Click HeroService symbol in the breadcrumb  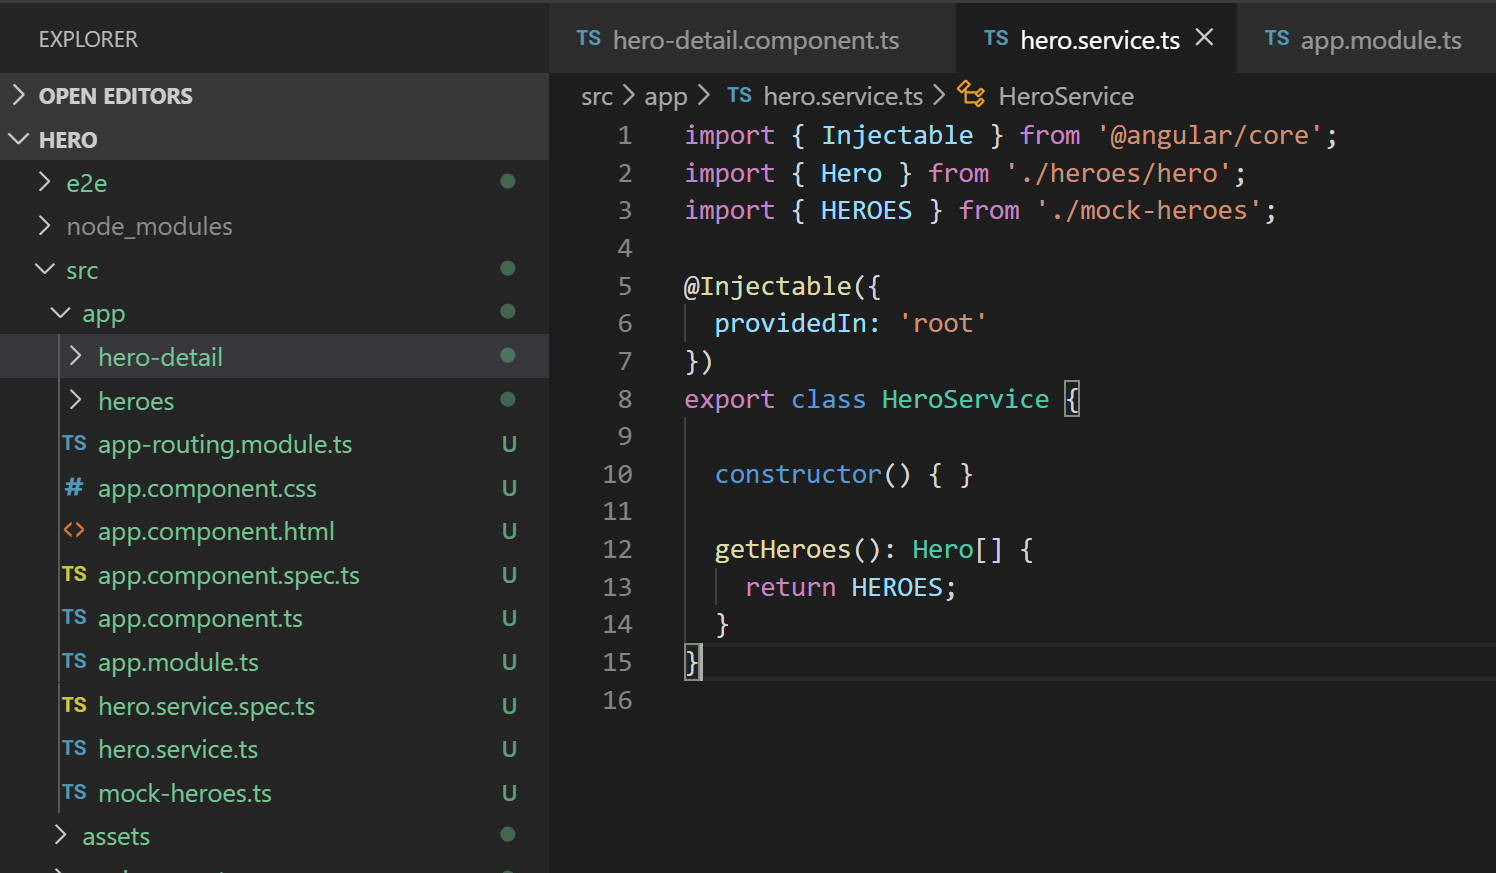[1066, 96]
